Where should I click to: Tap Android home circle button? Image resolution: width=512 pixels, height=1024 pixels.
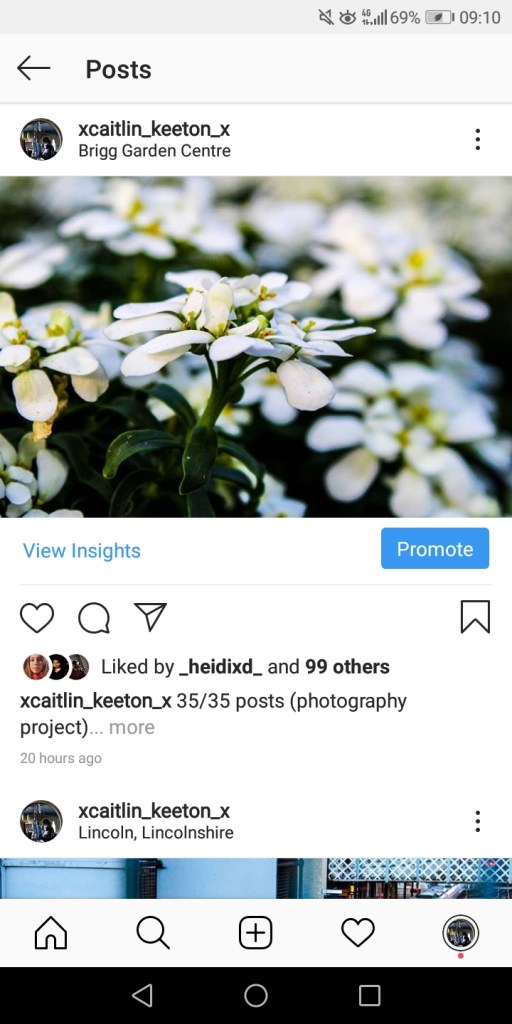[256, 995]
